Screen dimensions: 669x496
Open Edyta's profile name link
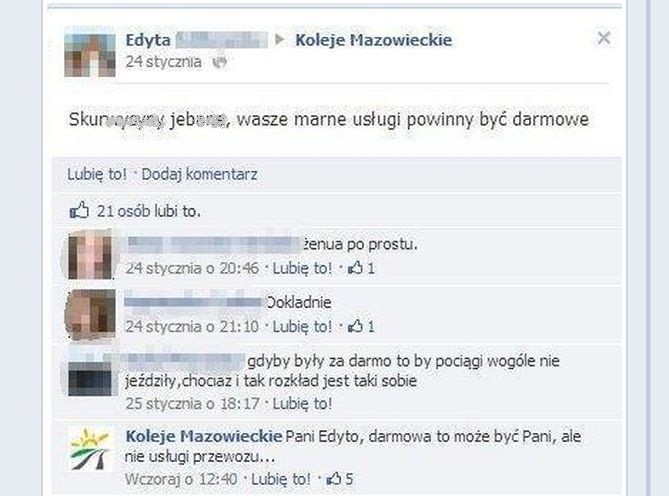148,41
